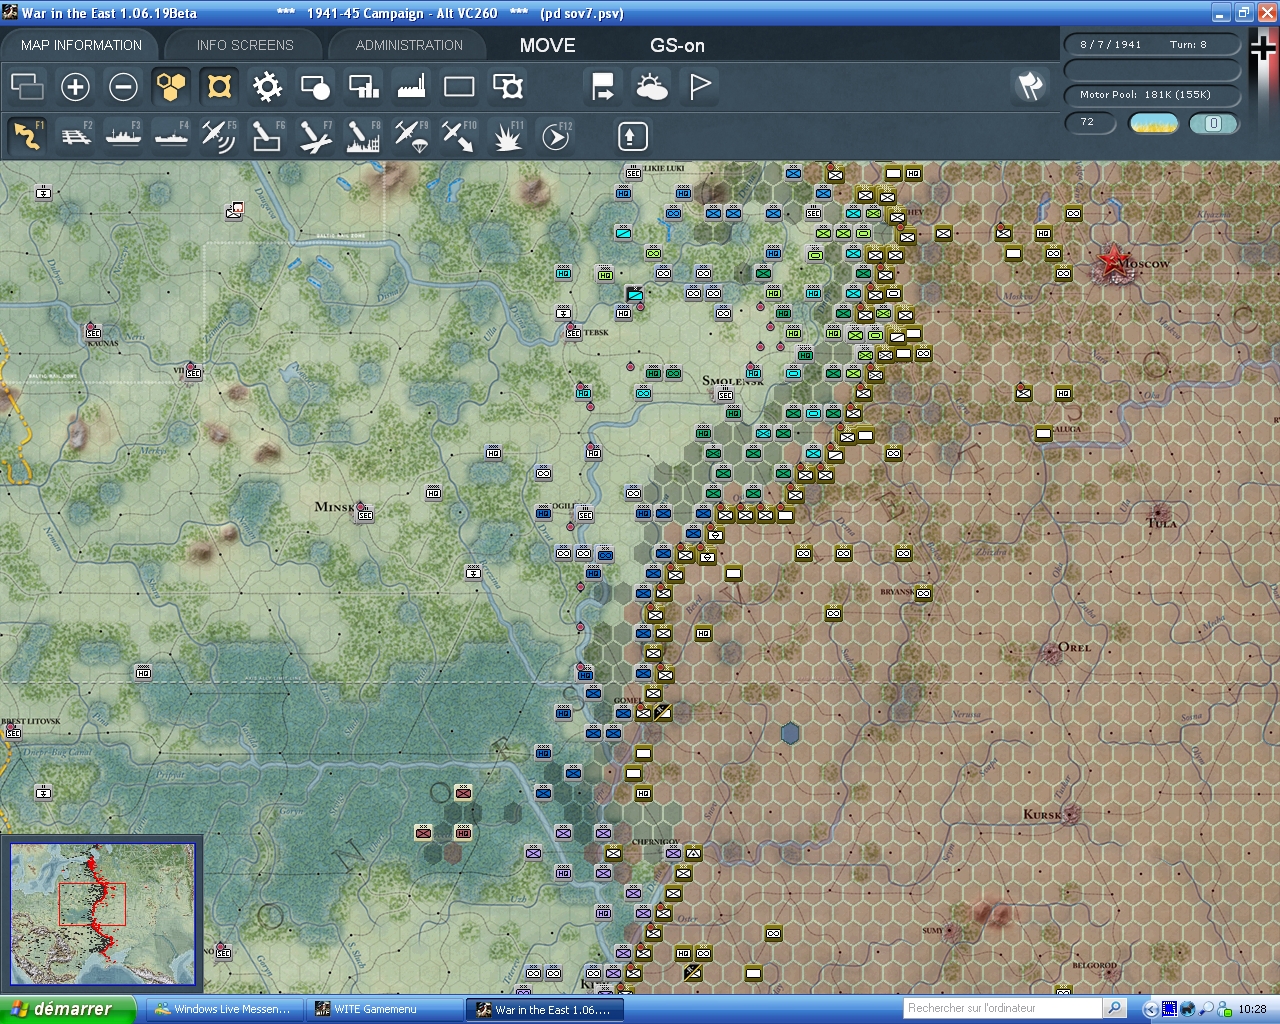This screenshot has height=1024, width=1280.
Task: Switch to Windows Live Messenger taskbar button
Action: [223, 1009]
